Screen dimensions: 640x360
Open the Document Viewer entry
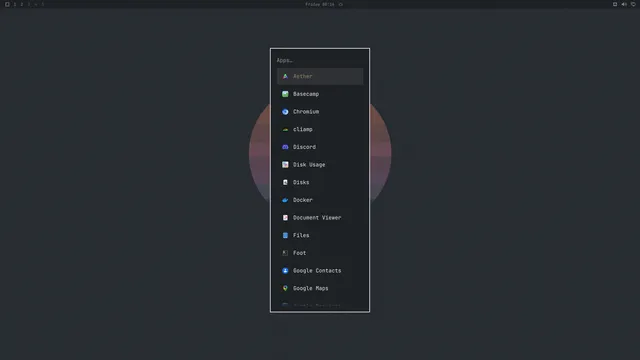coord(320,218)
